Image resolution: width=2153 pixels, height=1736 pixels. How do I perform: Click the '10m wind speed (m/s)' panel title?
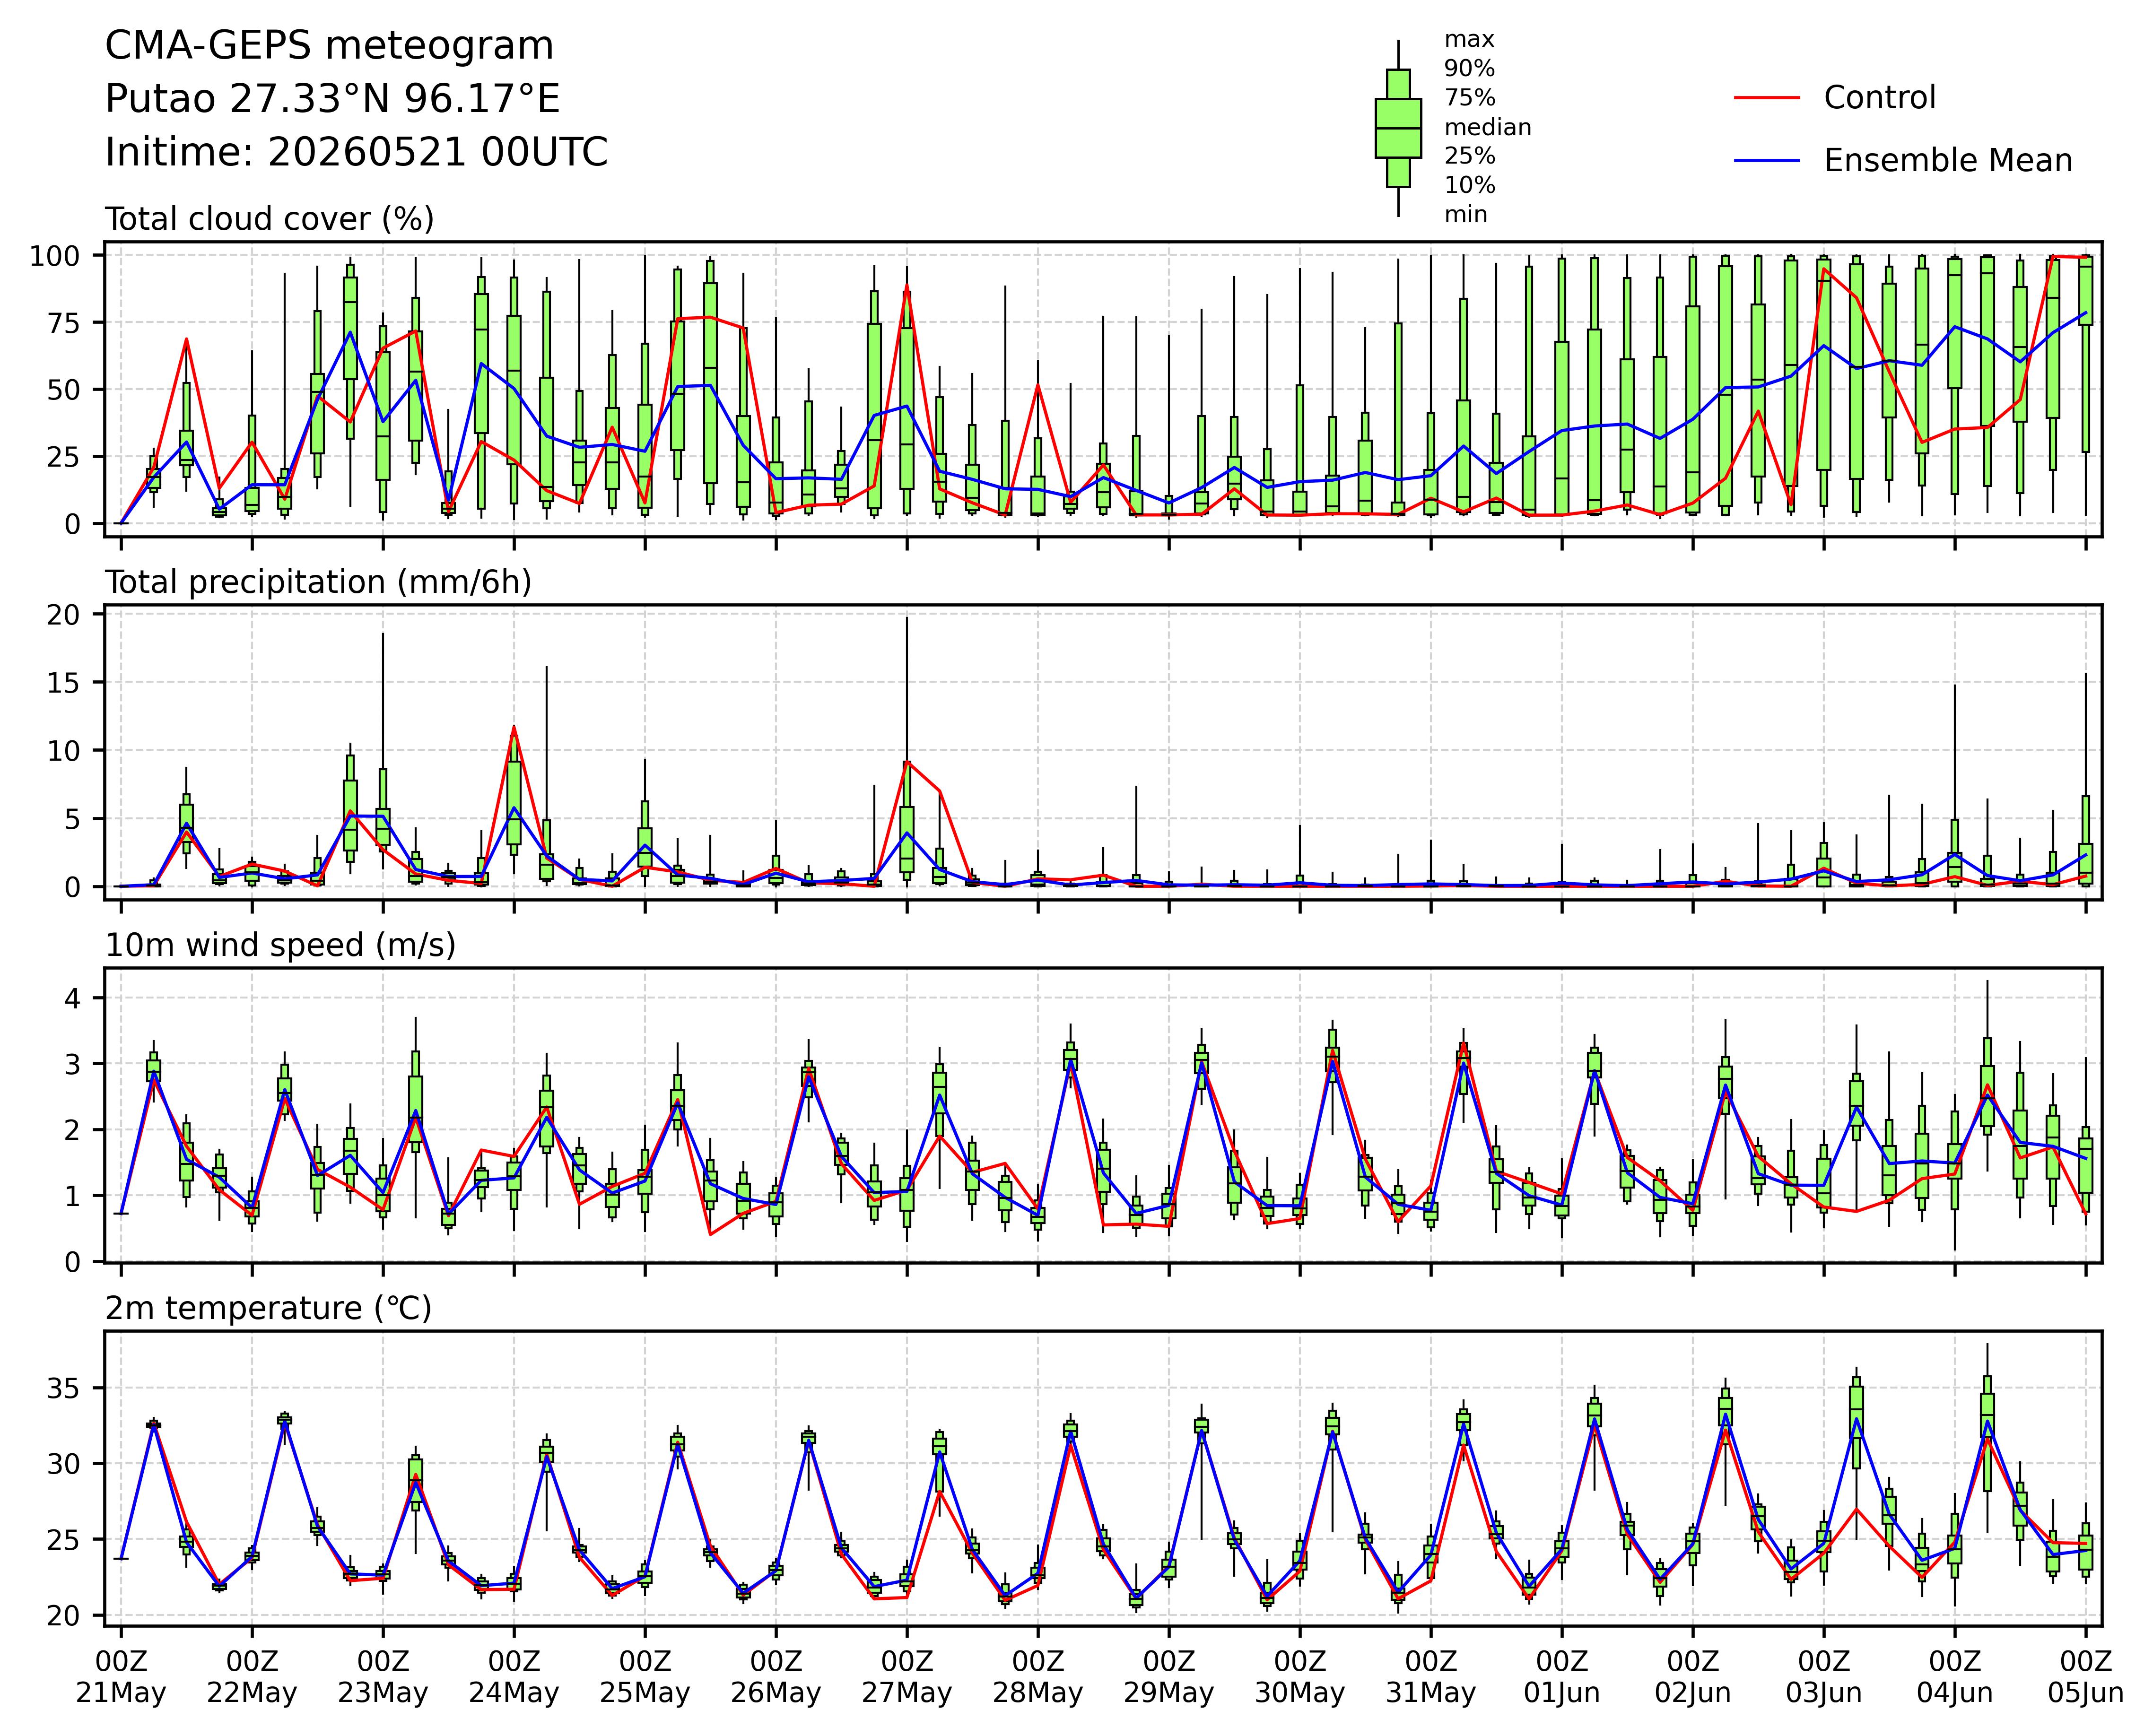[280, 945]
